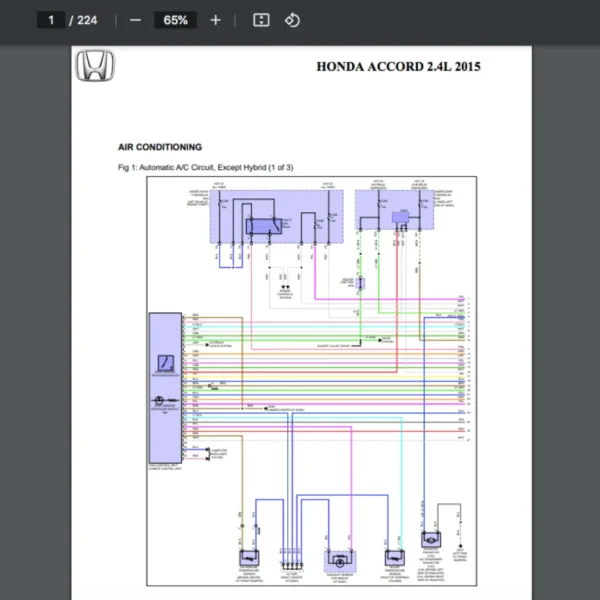The width and height of the screenshot is (600, 600).
Task: Rotate the document with the rotate icon
Action: click(292, 20)
